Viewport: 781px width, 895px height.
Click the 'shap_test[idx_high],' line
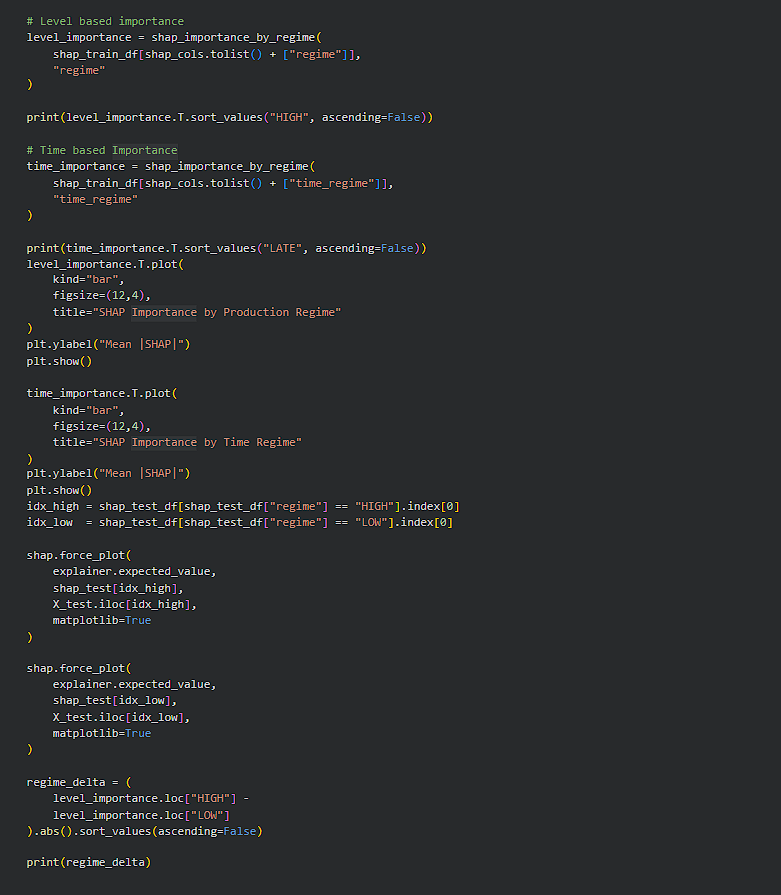(118, 588)
